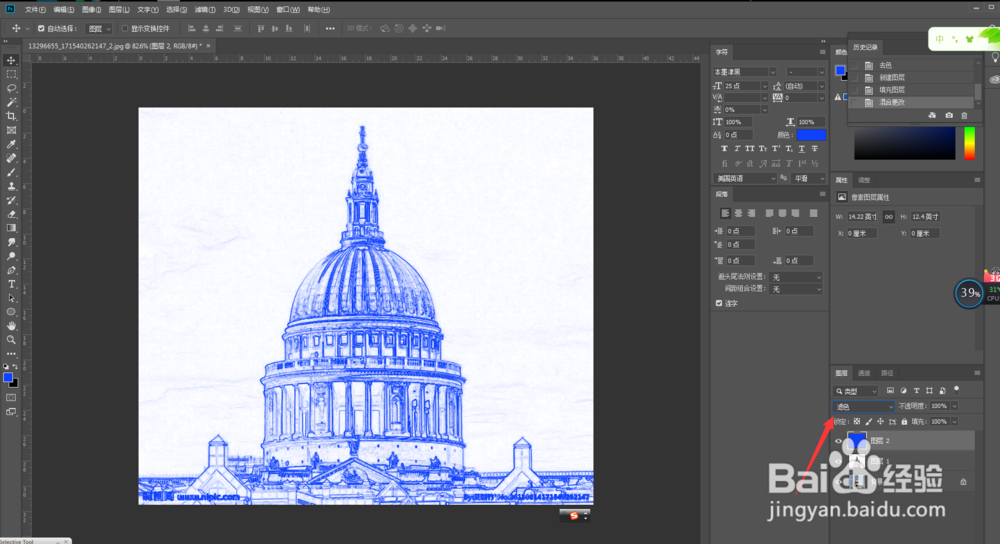Select the Eraser tool

click(x=11, y=214)
